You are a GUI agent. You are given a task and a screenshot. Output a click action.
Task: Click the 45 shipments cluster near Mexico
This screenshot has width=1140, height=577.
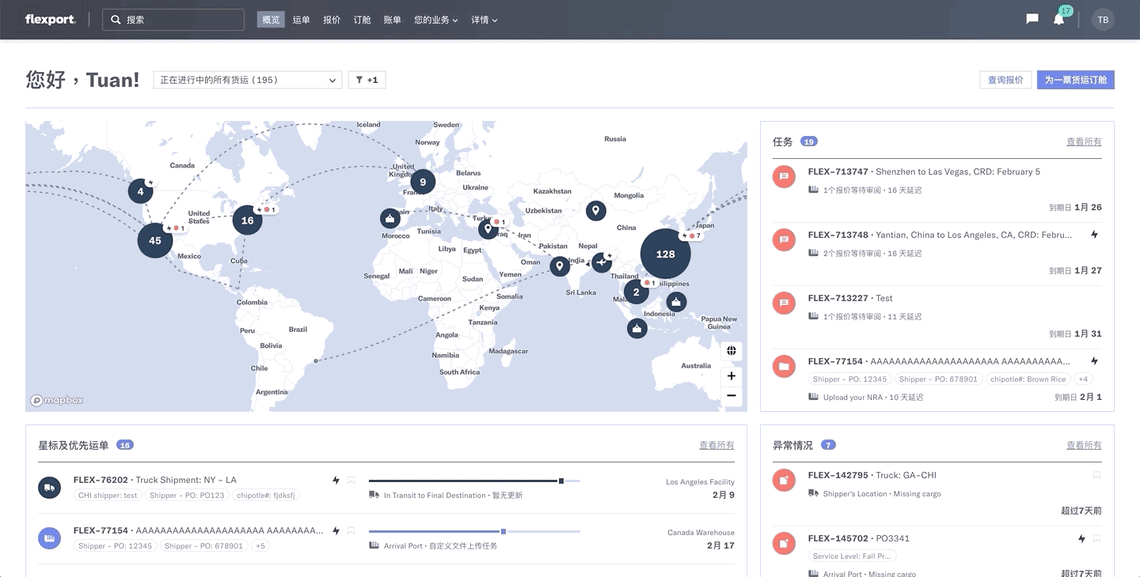click(155, 241)
